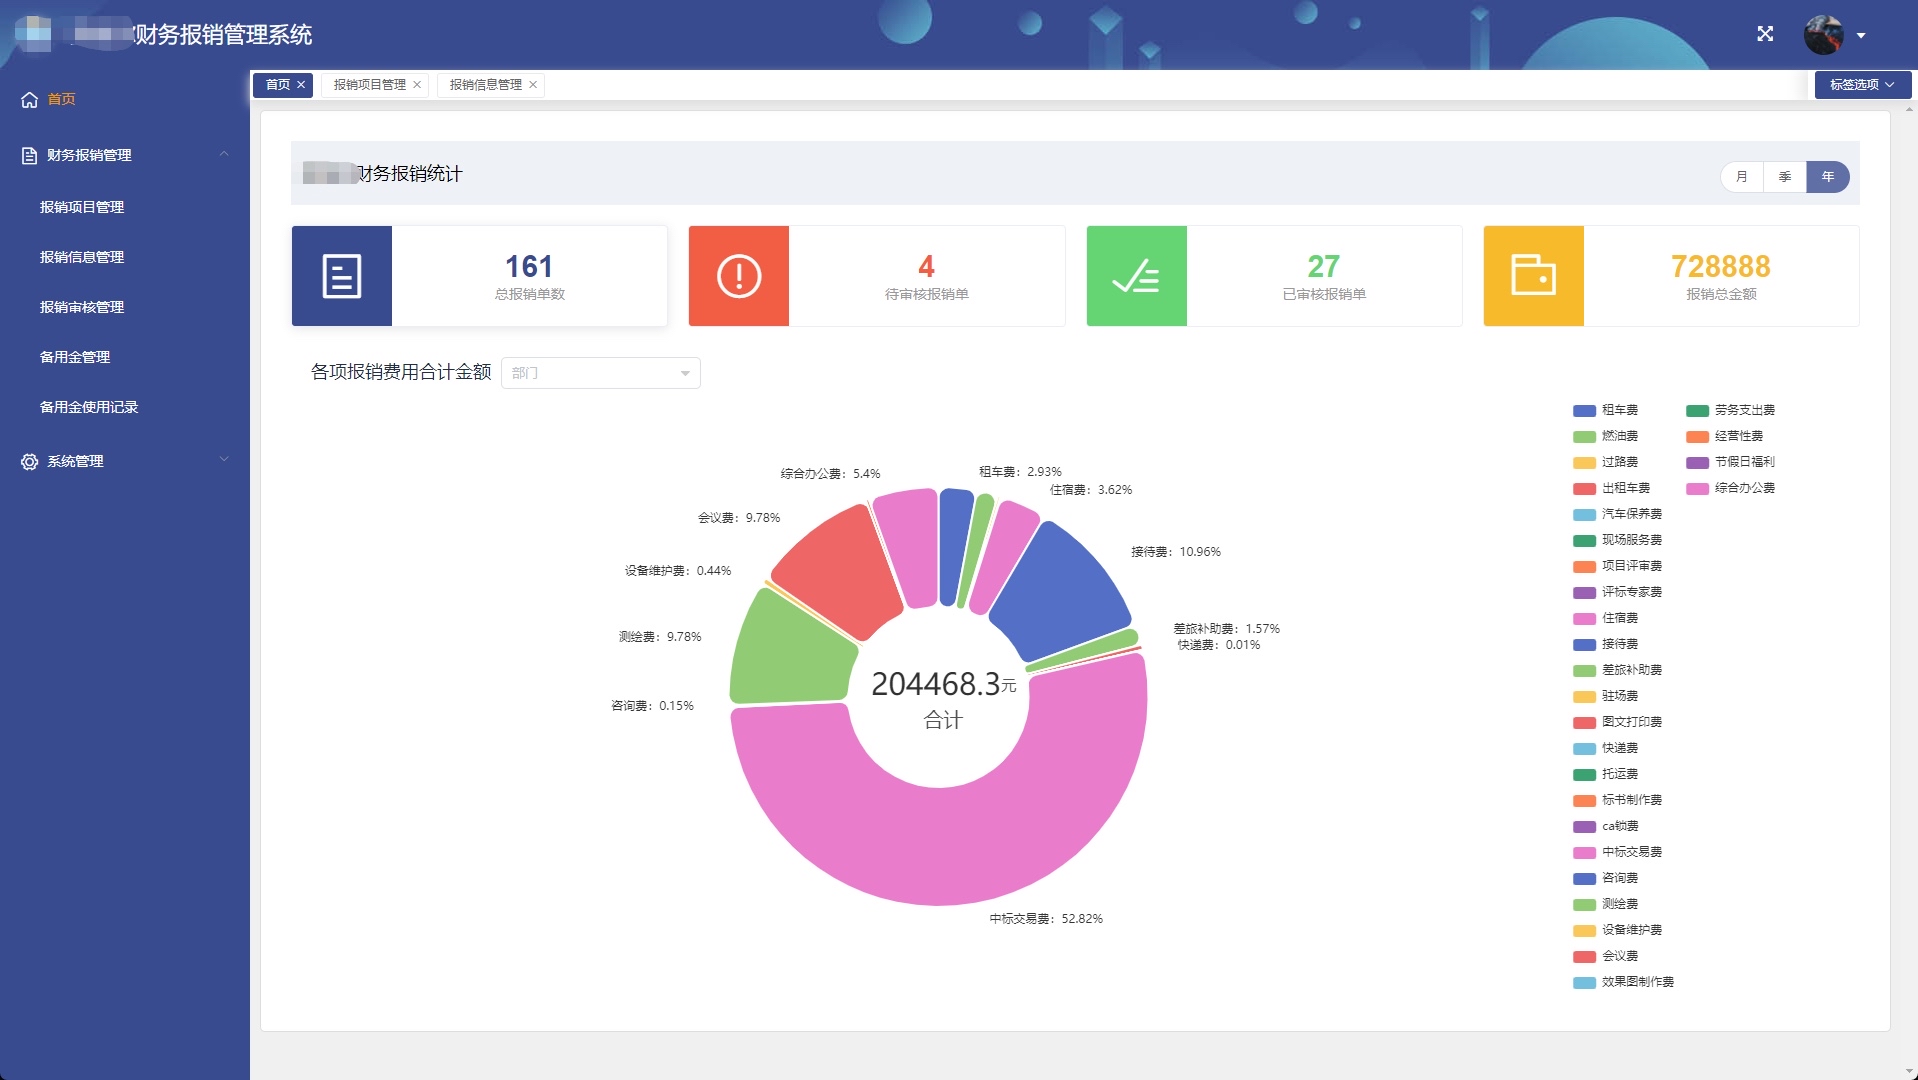
Task: Open the dropdown arrow next to avatar
Action: pyautogui.click(x=1861, y=36)
